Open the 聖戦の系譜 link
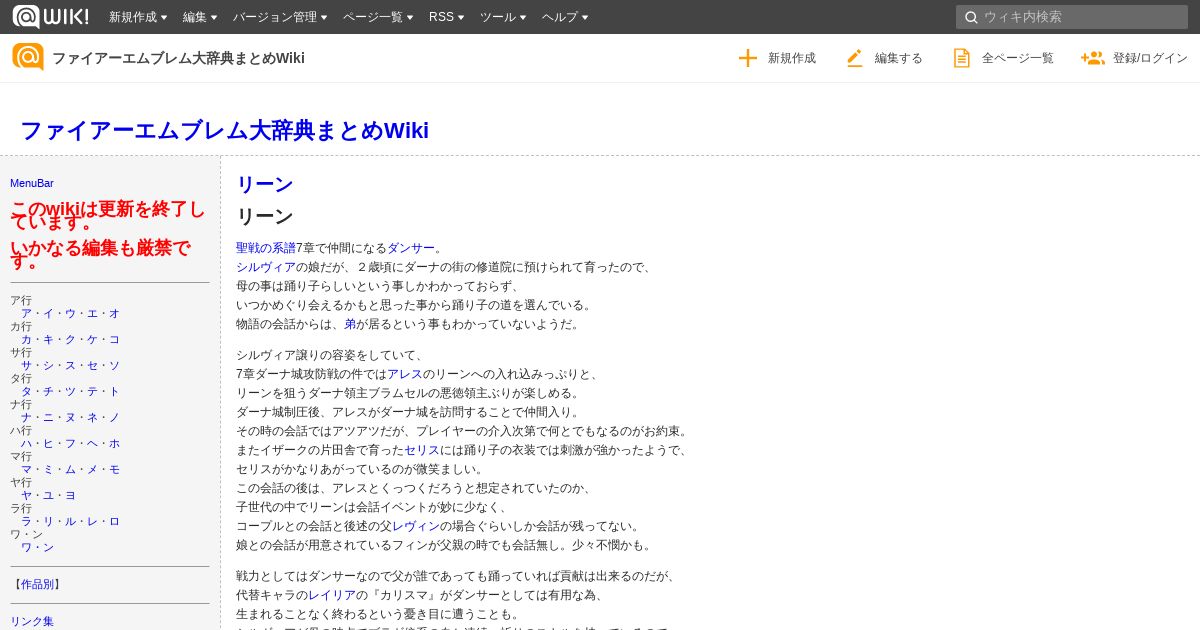 266,248
